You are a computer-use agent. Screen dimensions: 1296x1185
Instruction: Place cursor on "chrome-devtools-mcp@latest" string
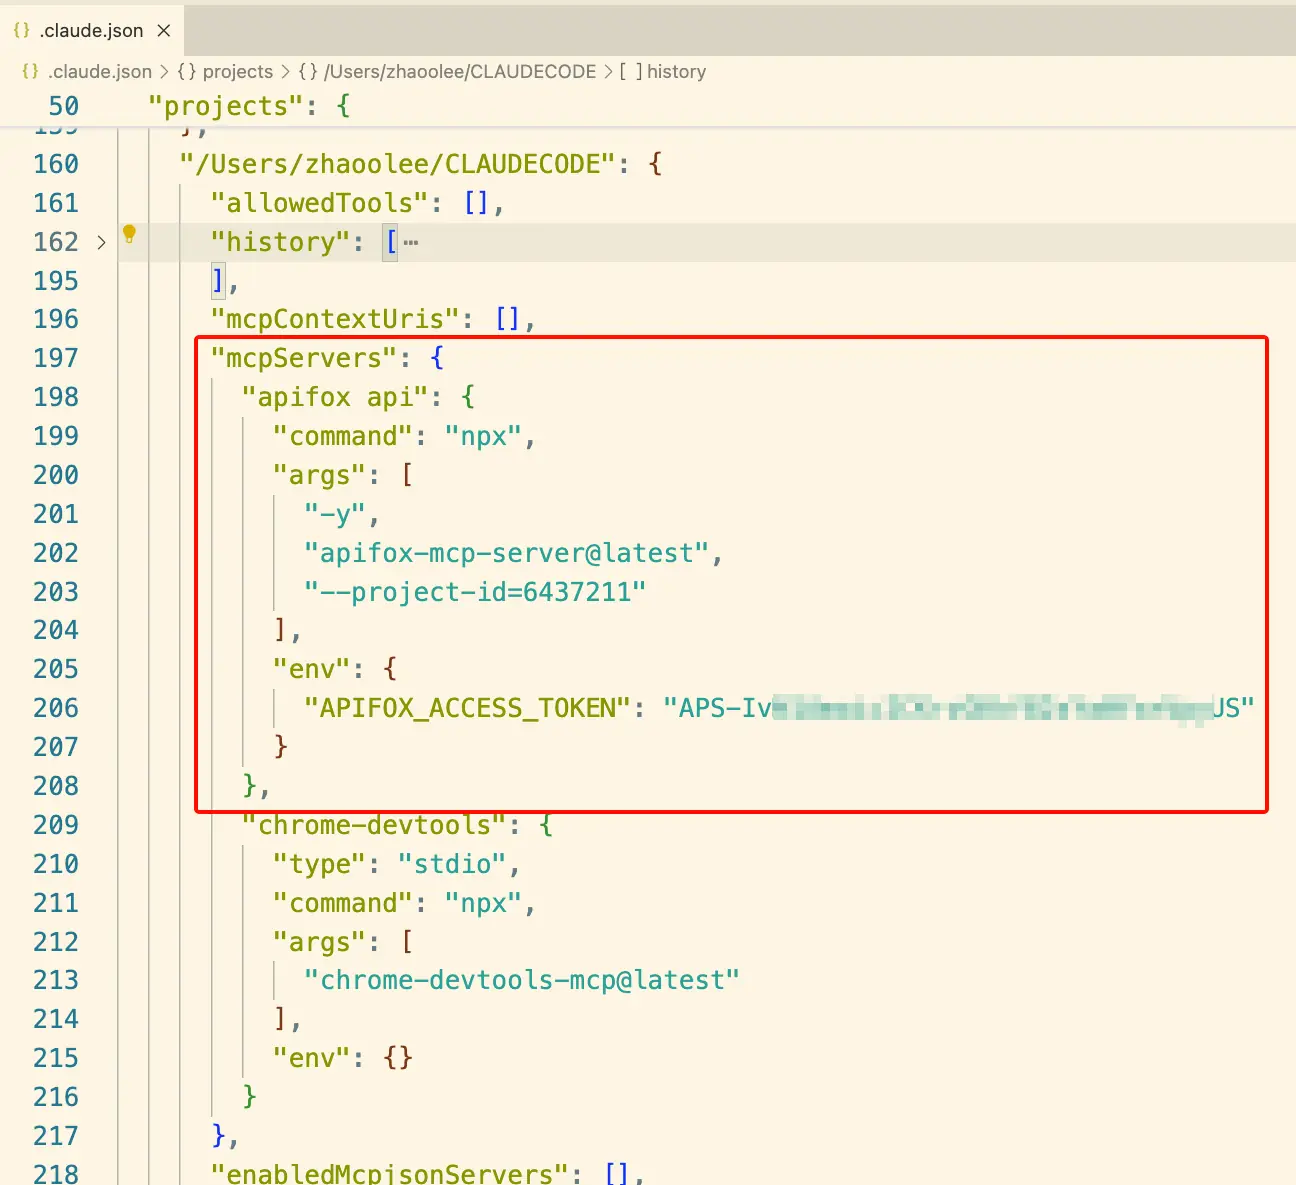[x=521, y=980]
